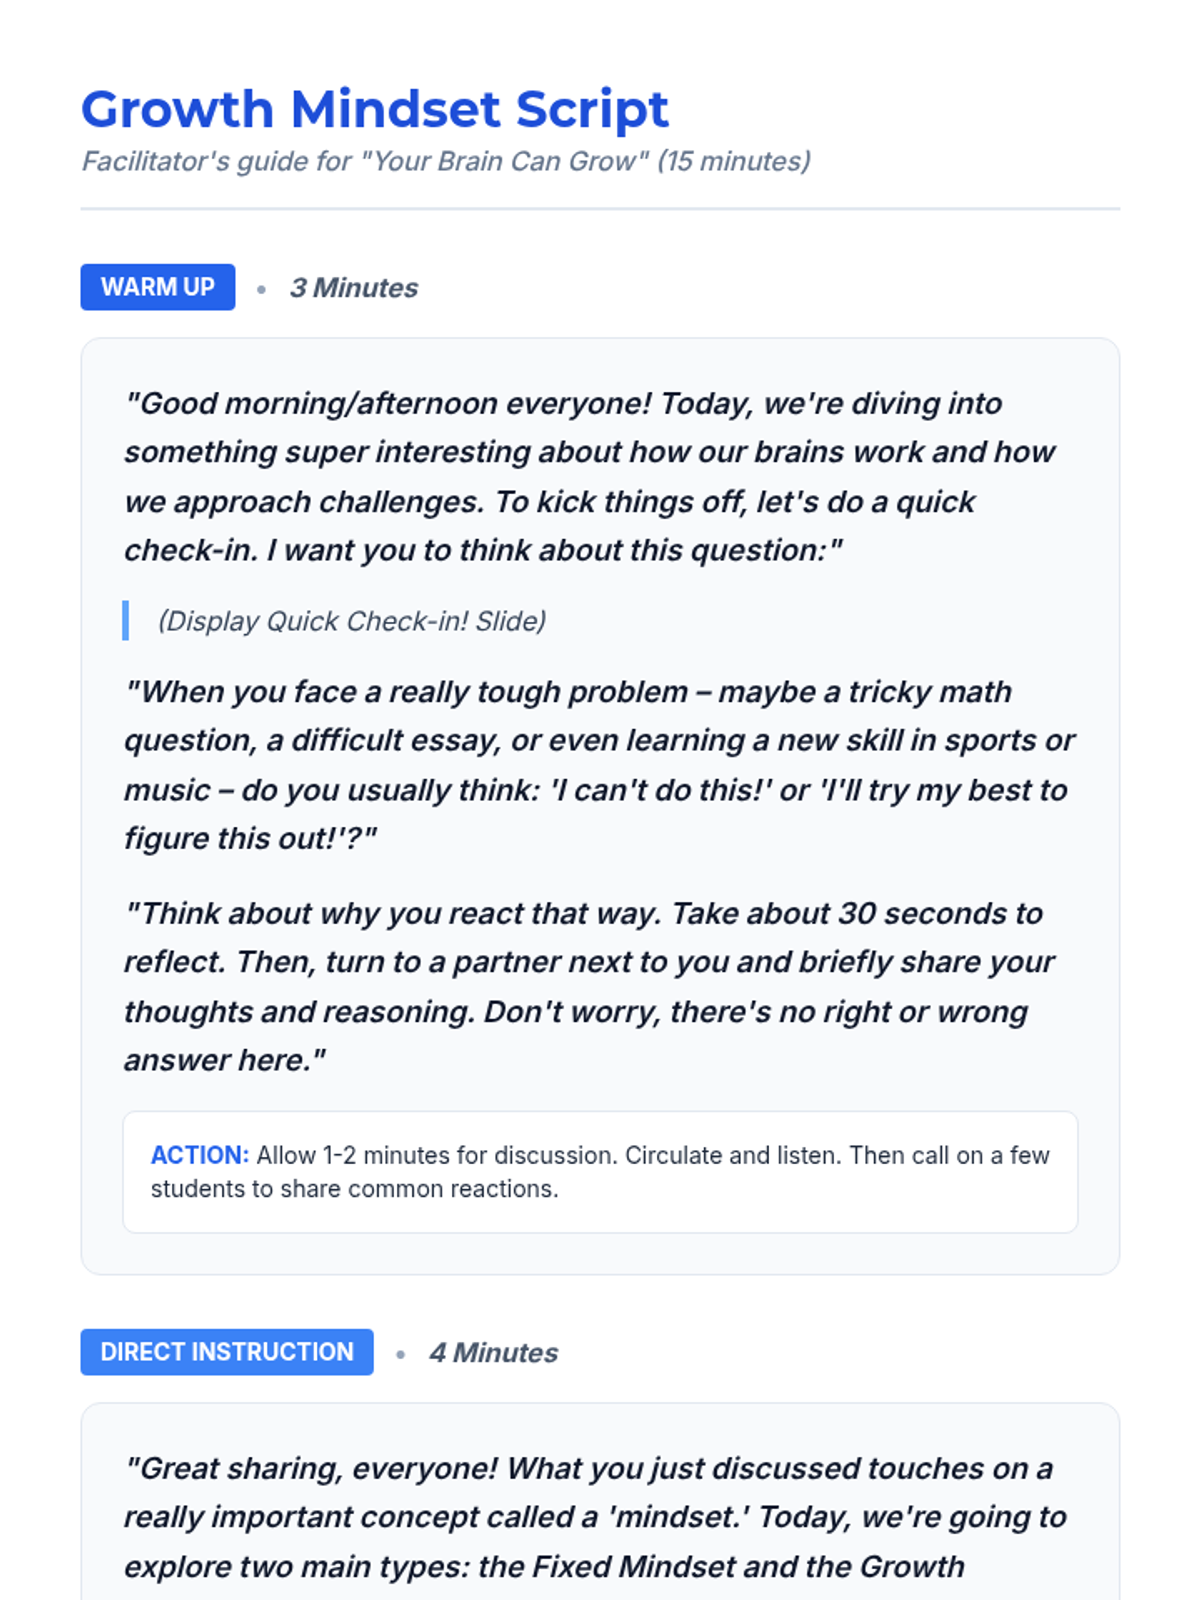Click the DIRECT INSTRUCTION section badge
Screen dimensions: 1200x1600
point(227,1352)
